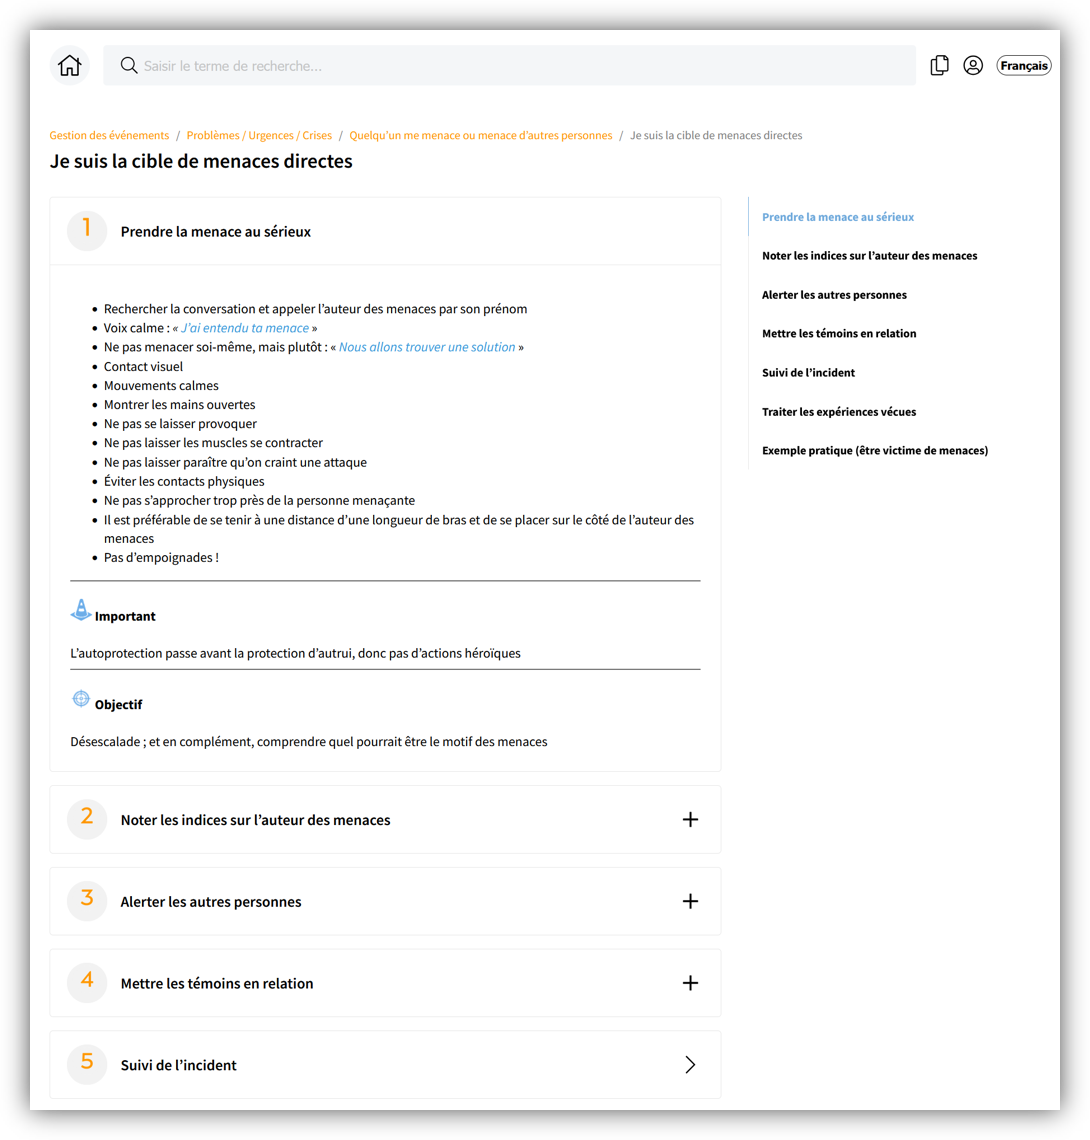Open "Suivi de l'incident" chevron arrow

coord(690,1065)
